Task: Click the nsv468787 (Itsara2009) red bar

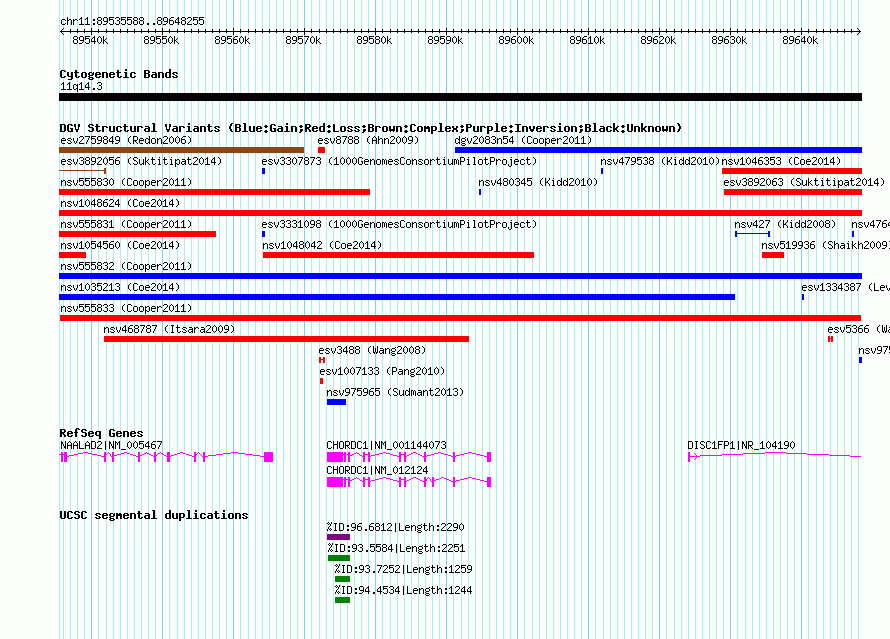Action: [x=287, y=339]
